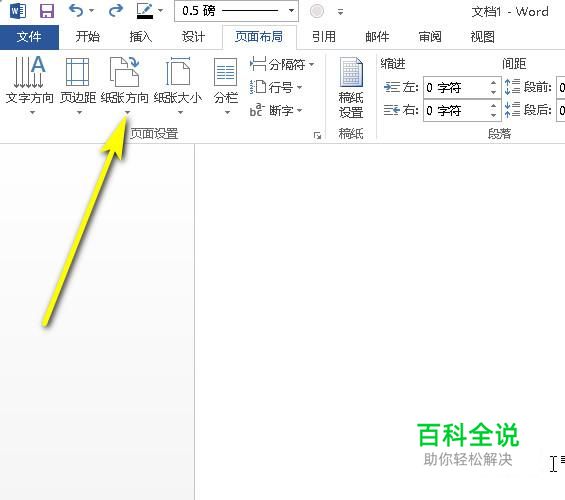Switch to the 插入 tab

tap(141, 37)
